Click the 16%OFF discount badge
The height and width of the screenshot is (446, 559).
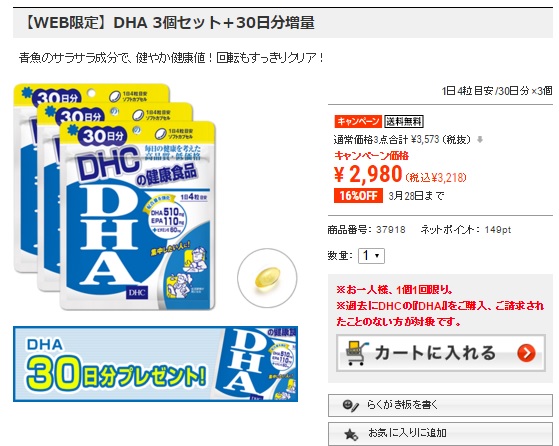pyautogui.click(x=358, y=195)
